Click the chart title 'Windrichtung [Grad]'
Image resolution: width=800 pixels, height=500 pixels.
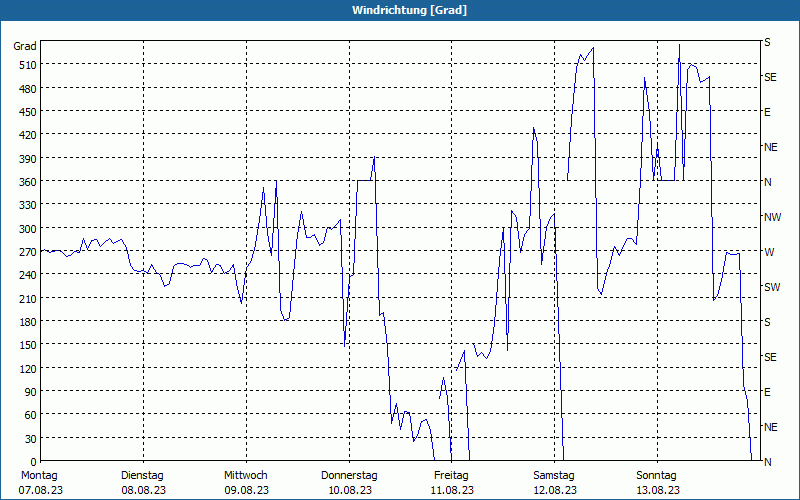coord(409,10)
